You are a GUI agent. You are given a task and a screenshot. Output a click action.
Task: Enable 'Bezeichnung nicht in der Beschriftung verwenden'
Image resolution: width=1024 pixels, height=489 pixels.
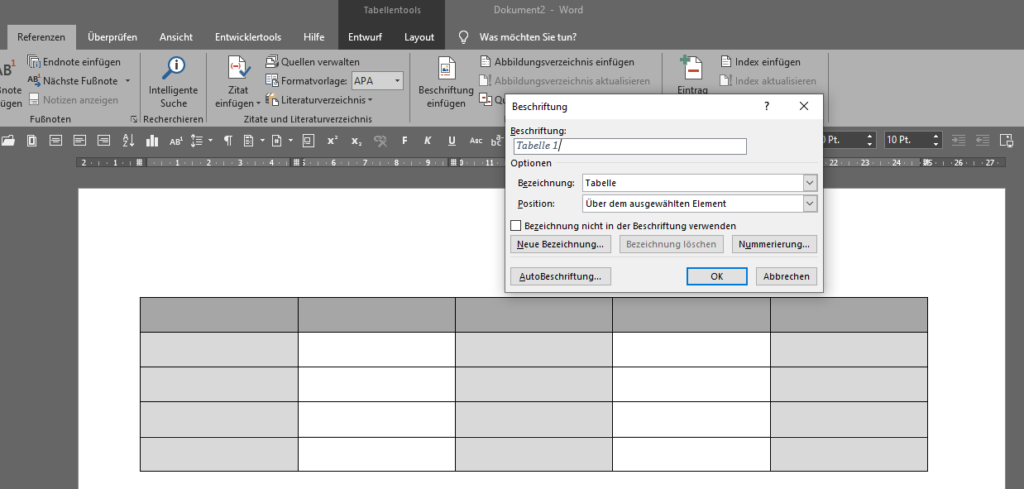click(x=516, y=226)
